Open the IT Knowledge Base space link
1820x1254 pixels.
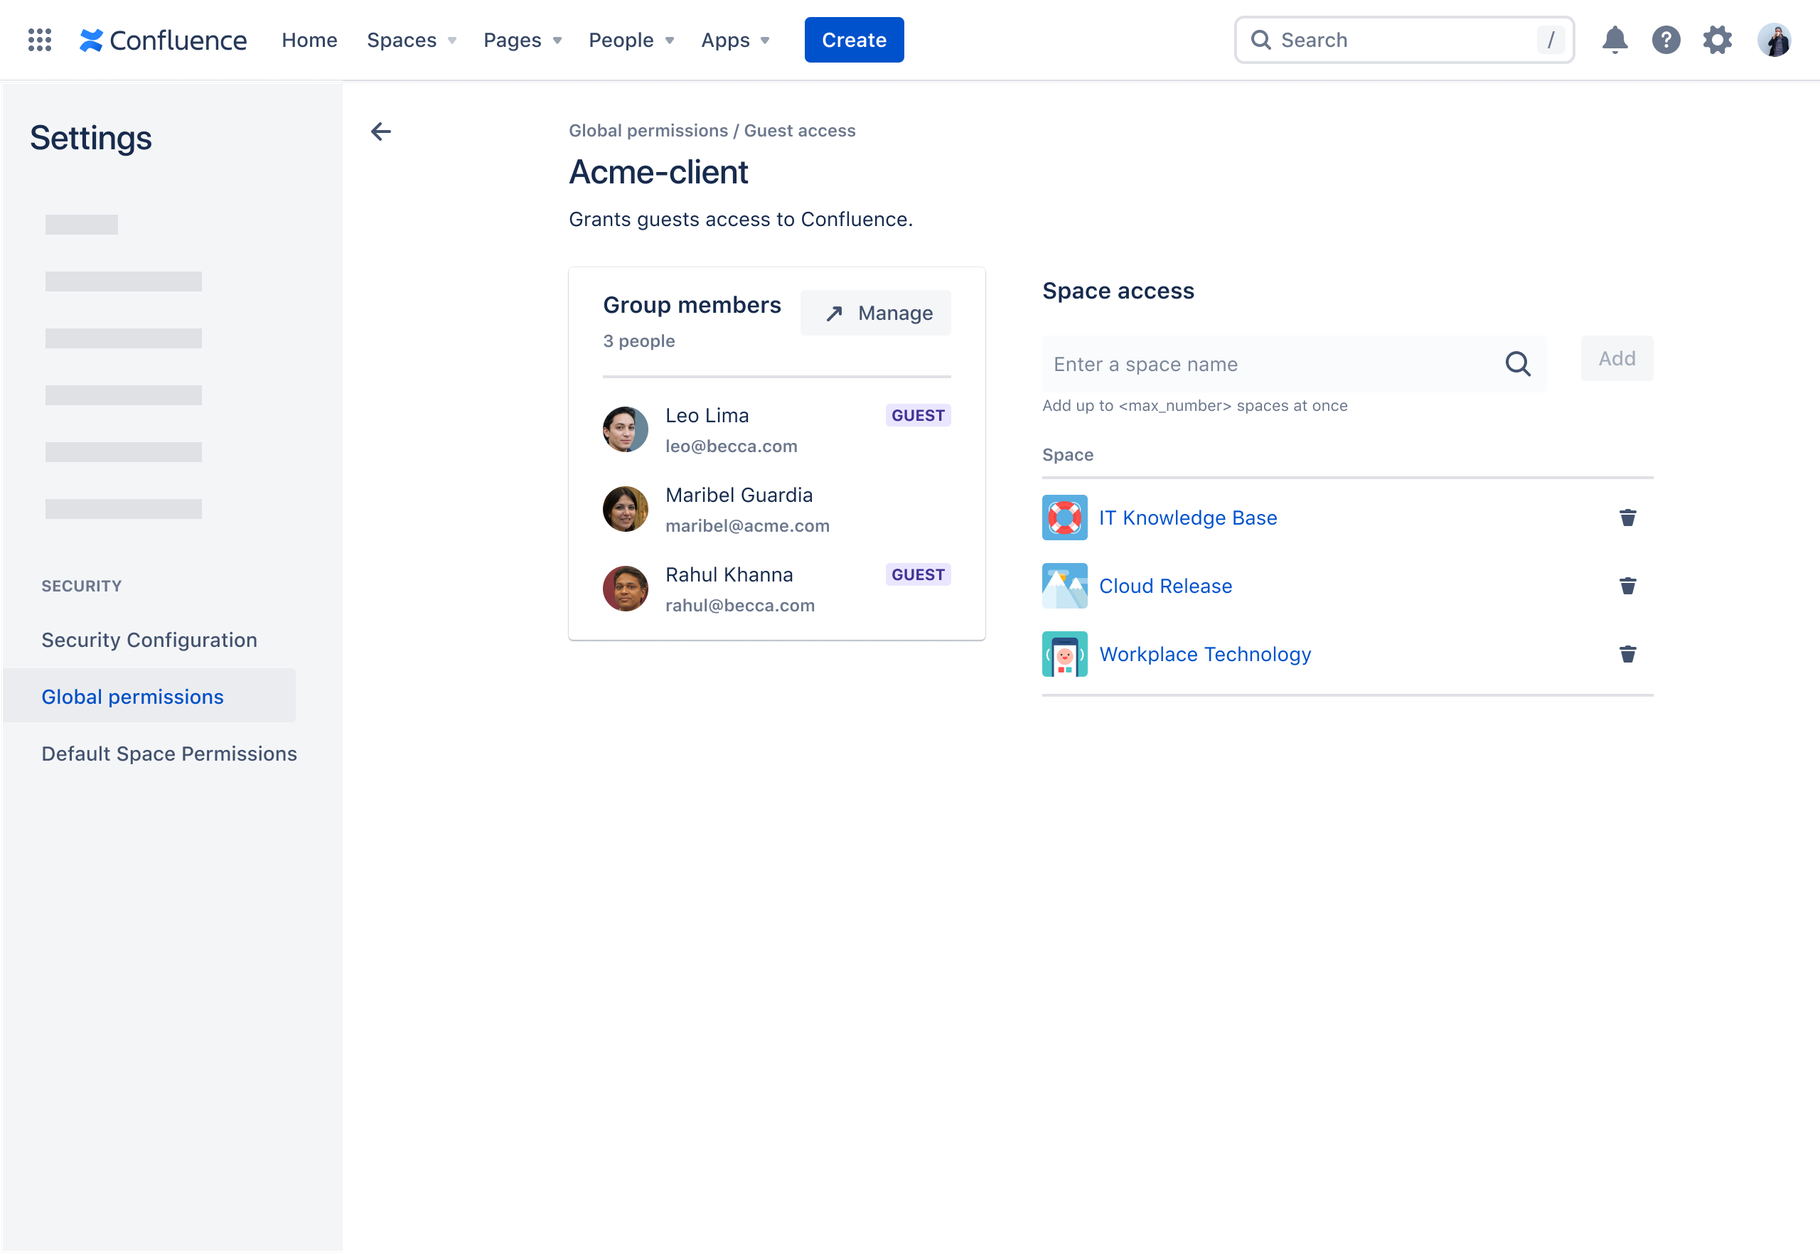tap(1187, 517)
